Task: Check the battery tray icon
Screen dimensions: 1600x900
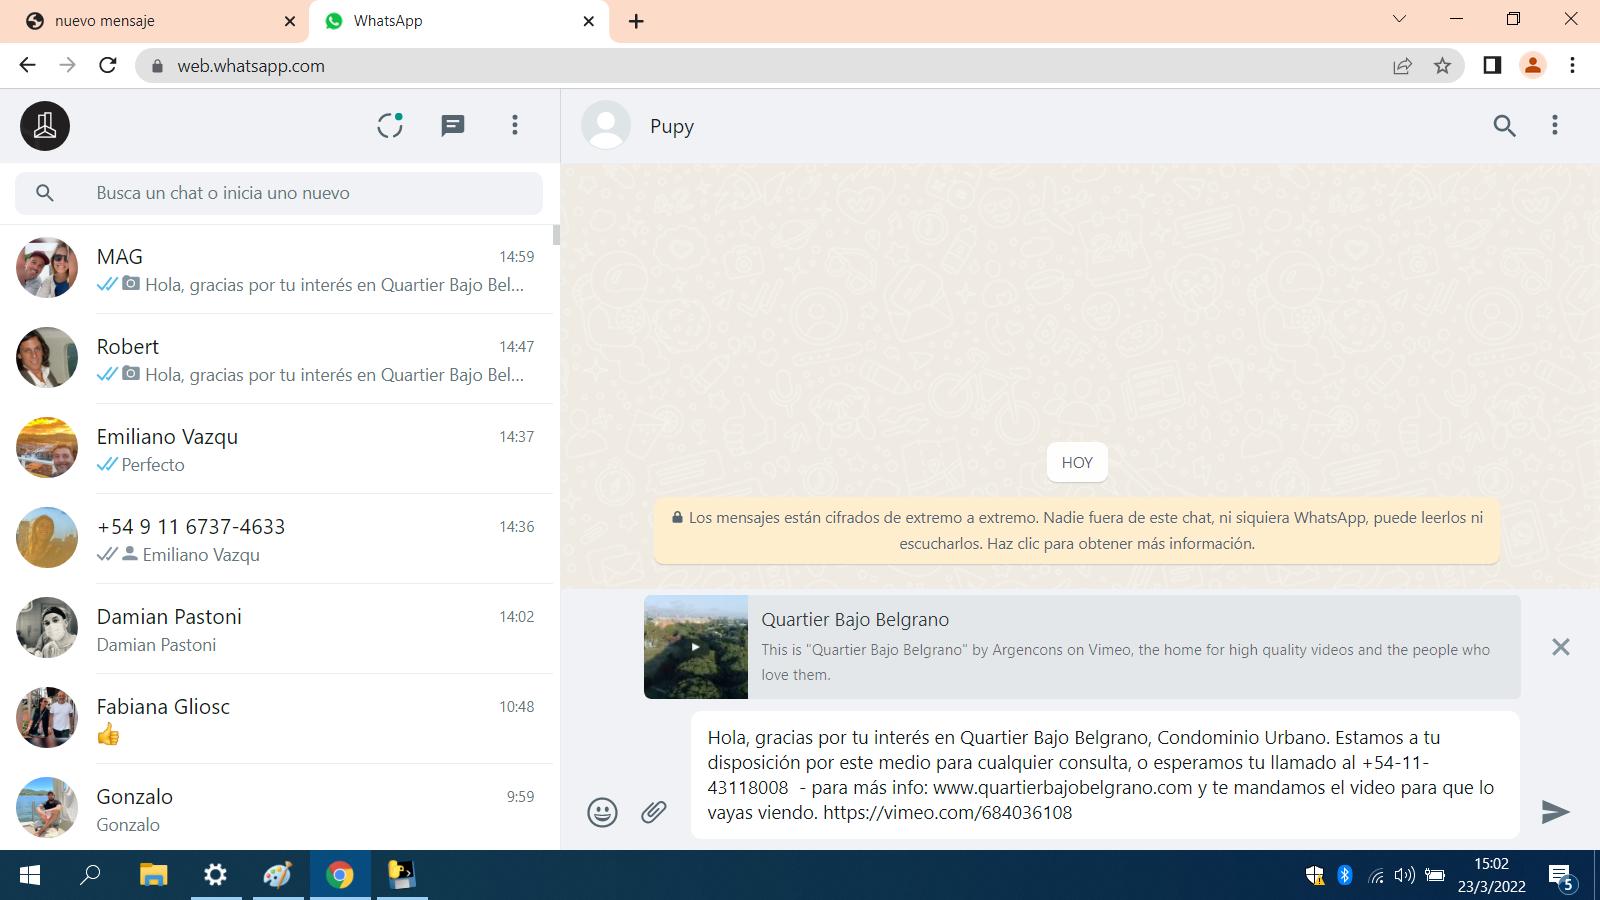Action: (1435, 875)
